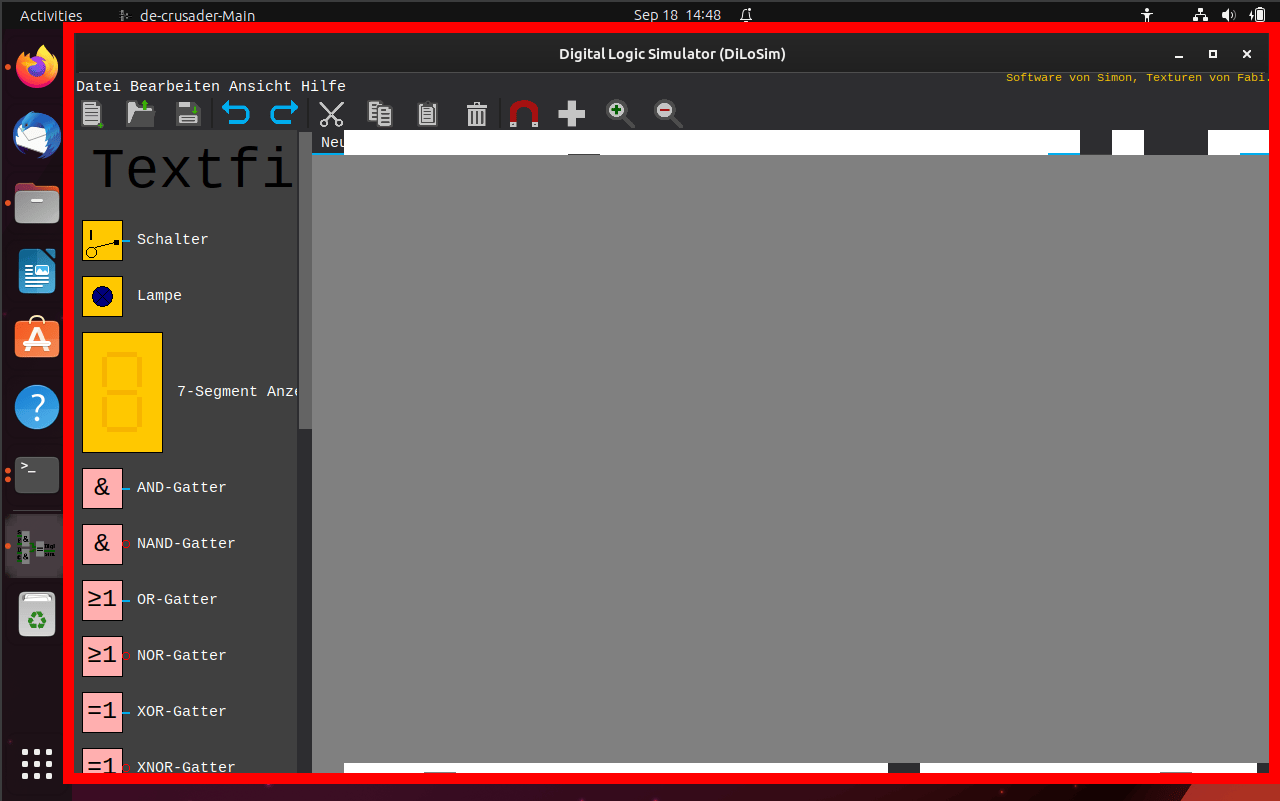Open a file with the folder icon

point(140,113)
